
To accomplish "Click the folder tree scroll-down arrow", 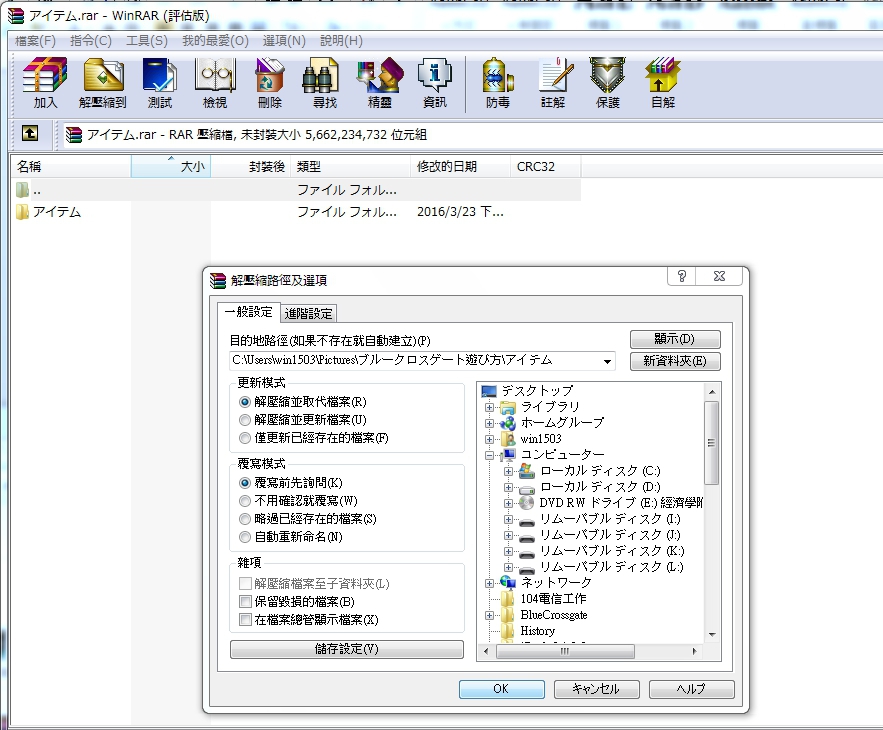I will pyautogui.click(x=712, y=635).
